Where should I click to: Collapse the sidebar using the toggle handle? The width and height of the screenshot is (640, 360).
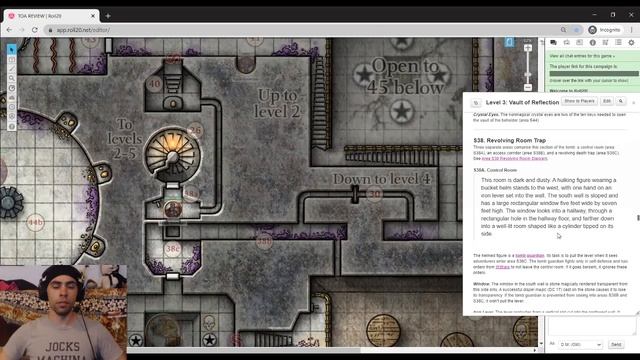click(x=542, y=42)
